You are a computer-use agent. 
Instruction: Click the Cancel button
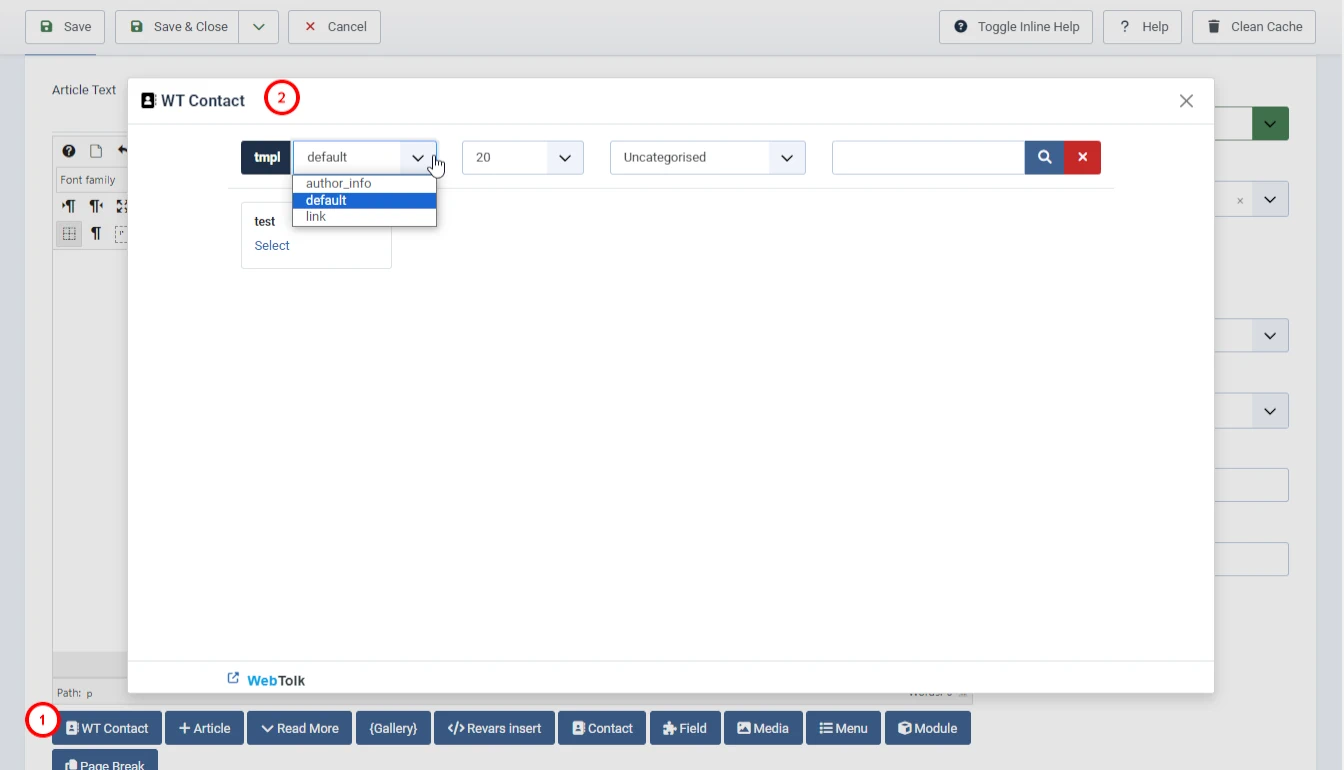coord(334,27)
